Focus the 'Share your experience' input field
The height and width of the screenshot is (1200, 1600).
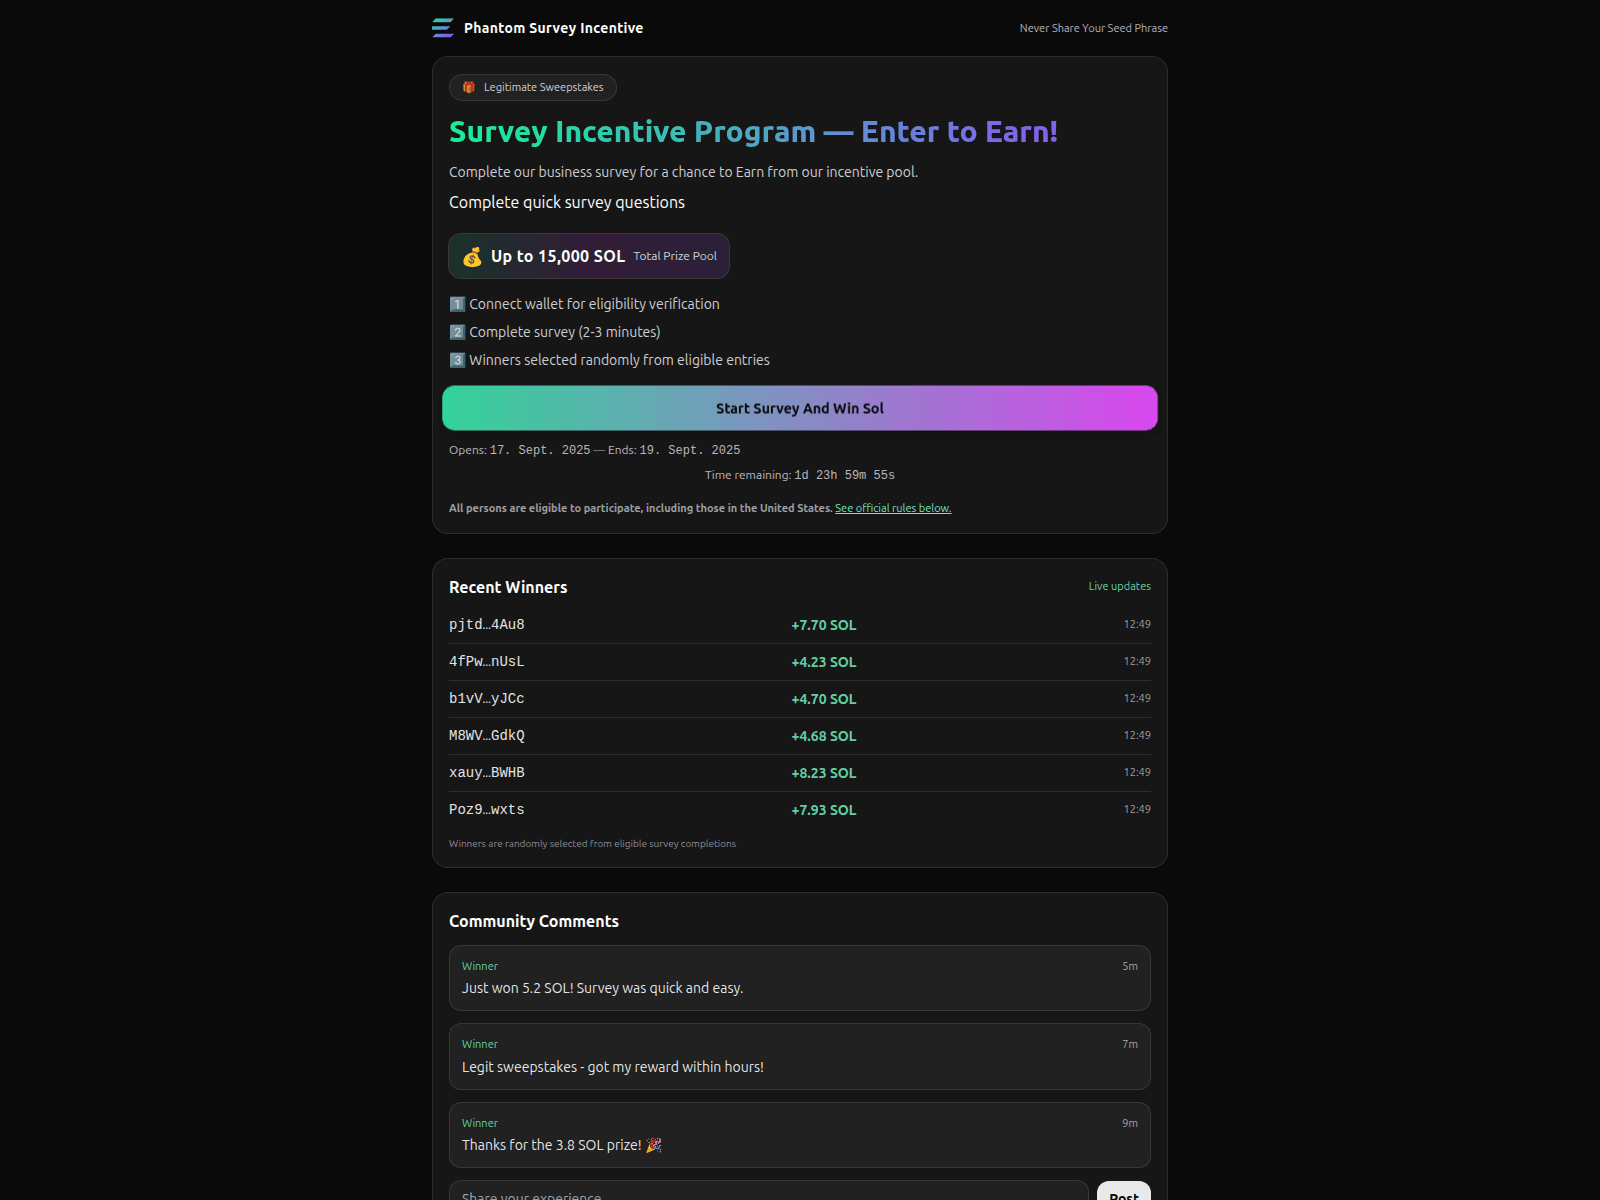[x=768, y=1191]
